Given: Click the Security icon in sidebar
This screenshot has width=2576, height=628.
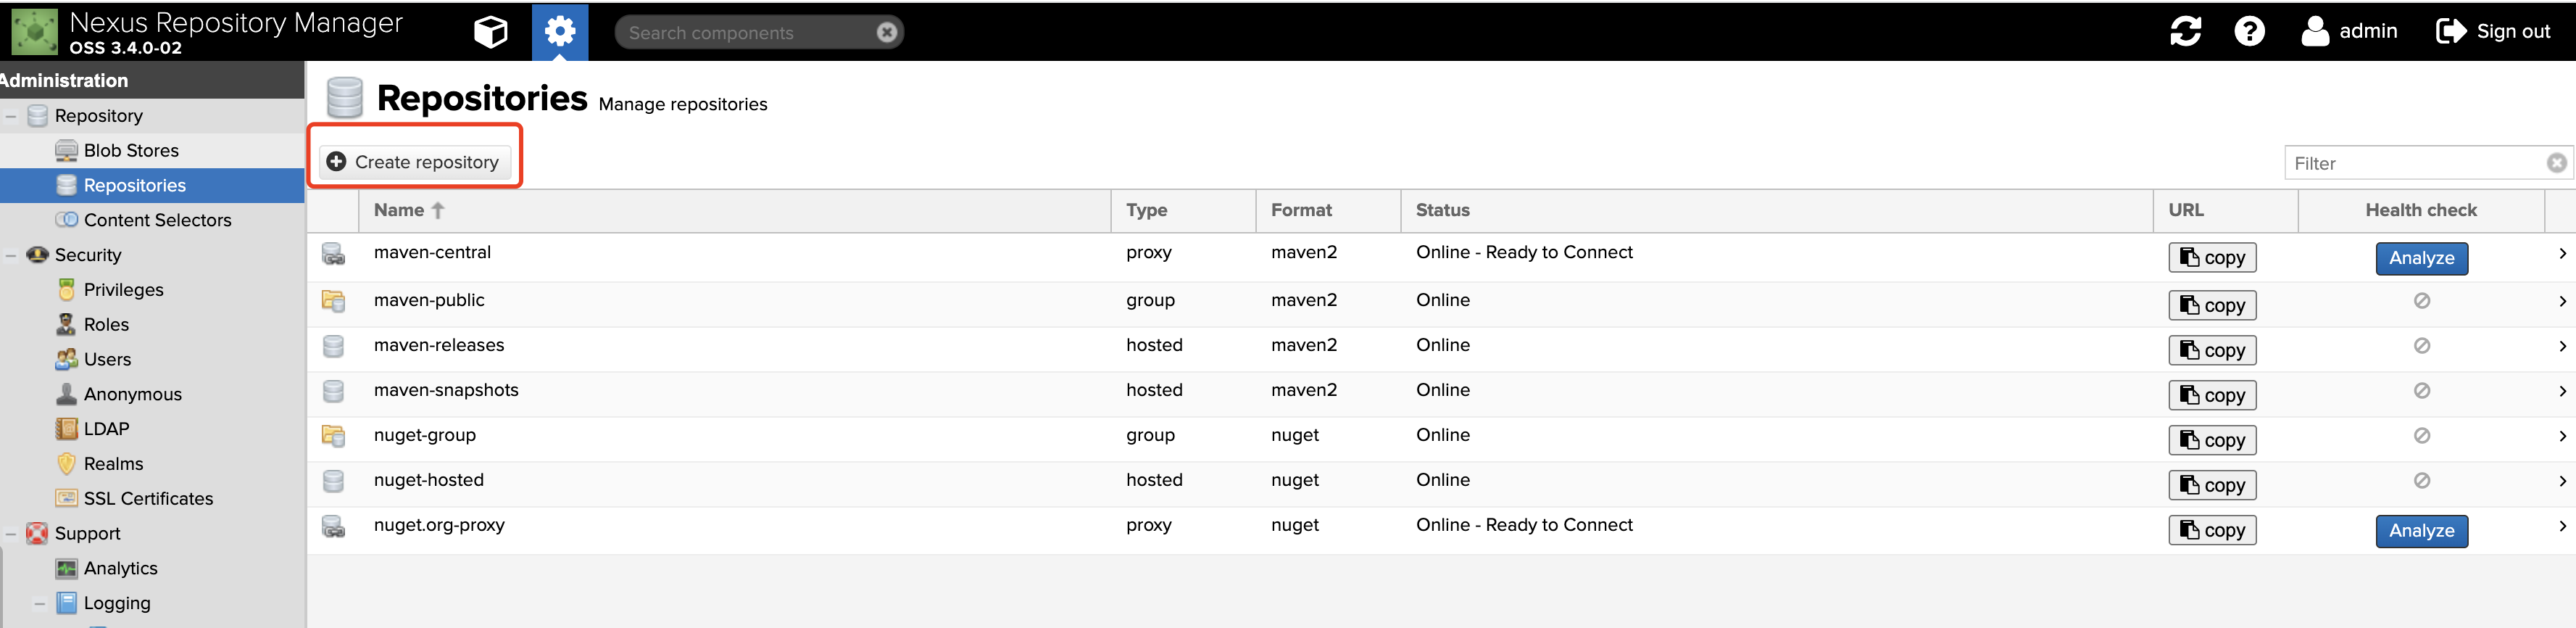Looking at the screenshot, I should (38, 255).
